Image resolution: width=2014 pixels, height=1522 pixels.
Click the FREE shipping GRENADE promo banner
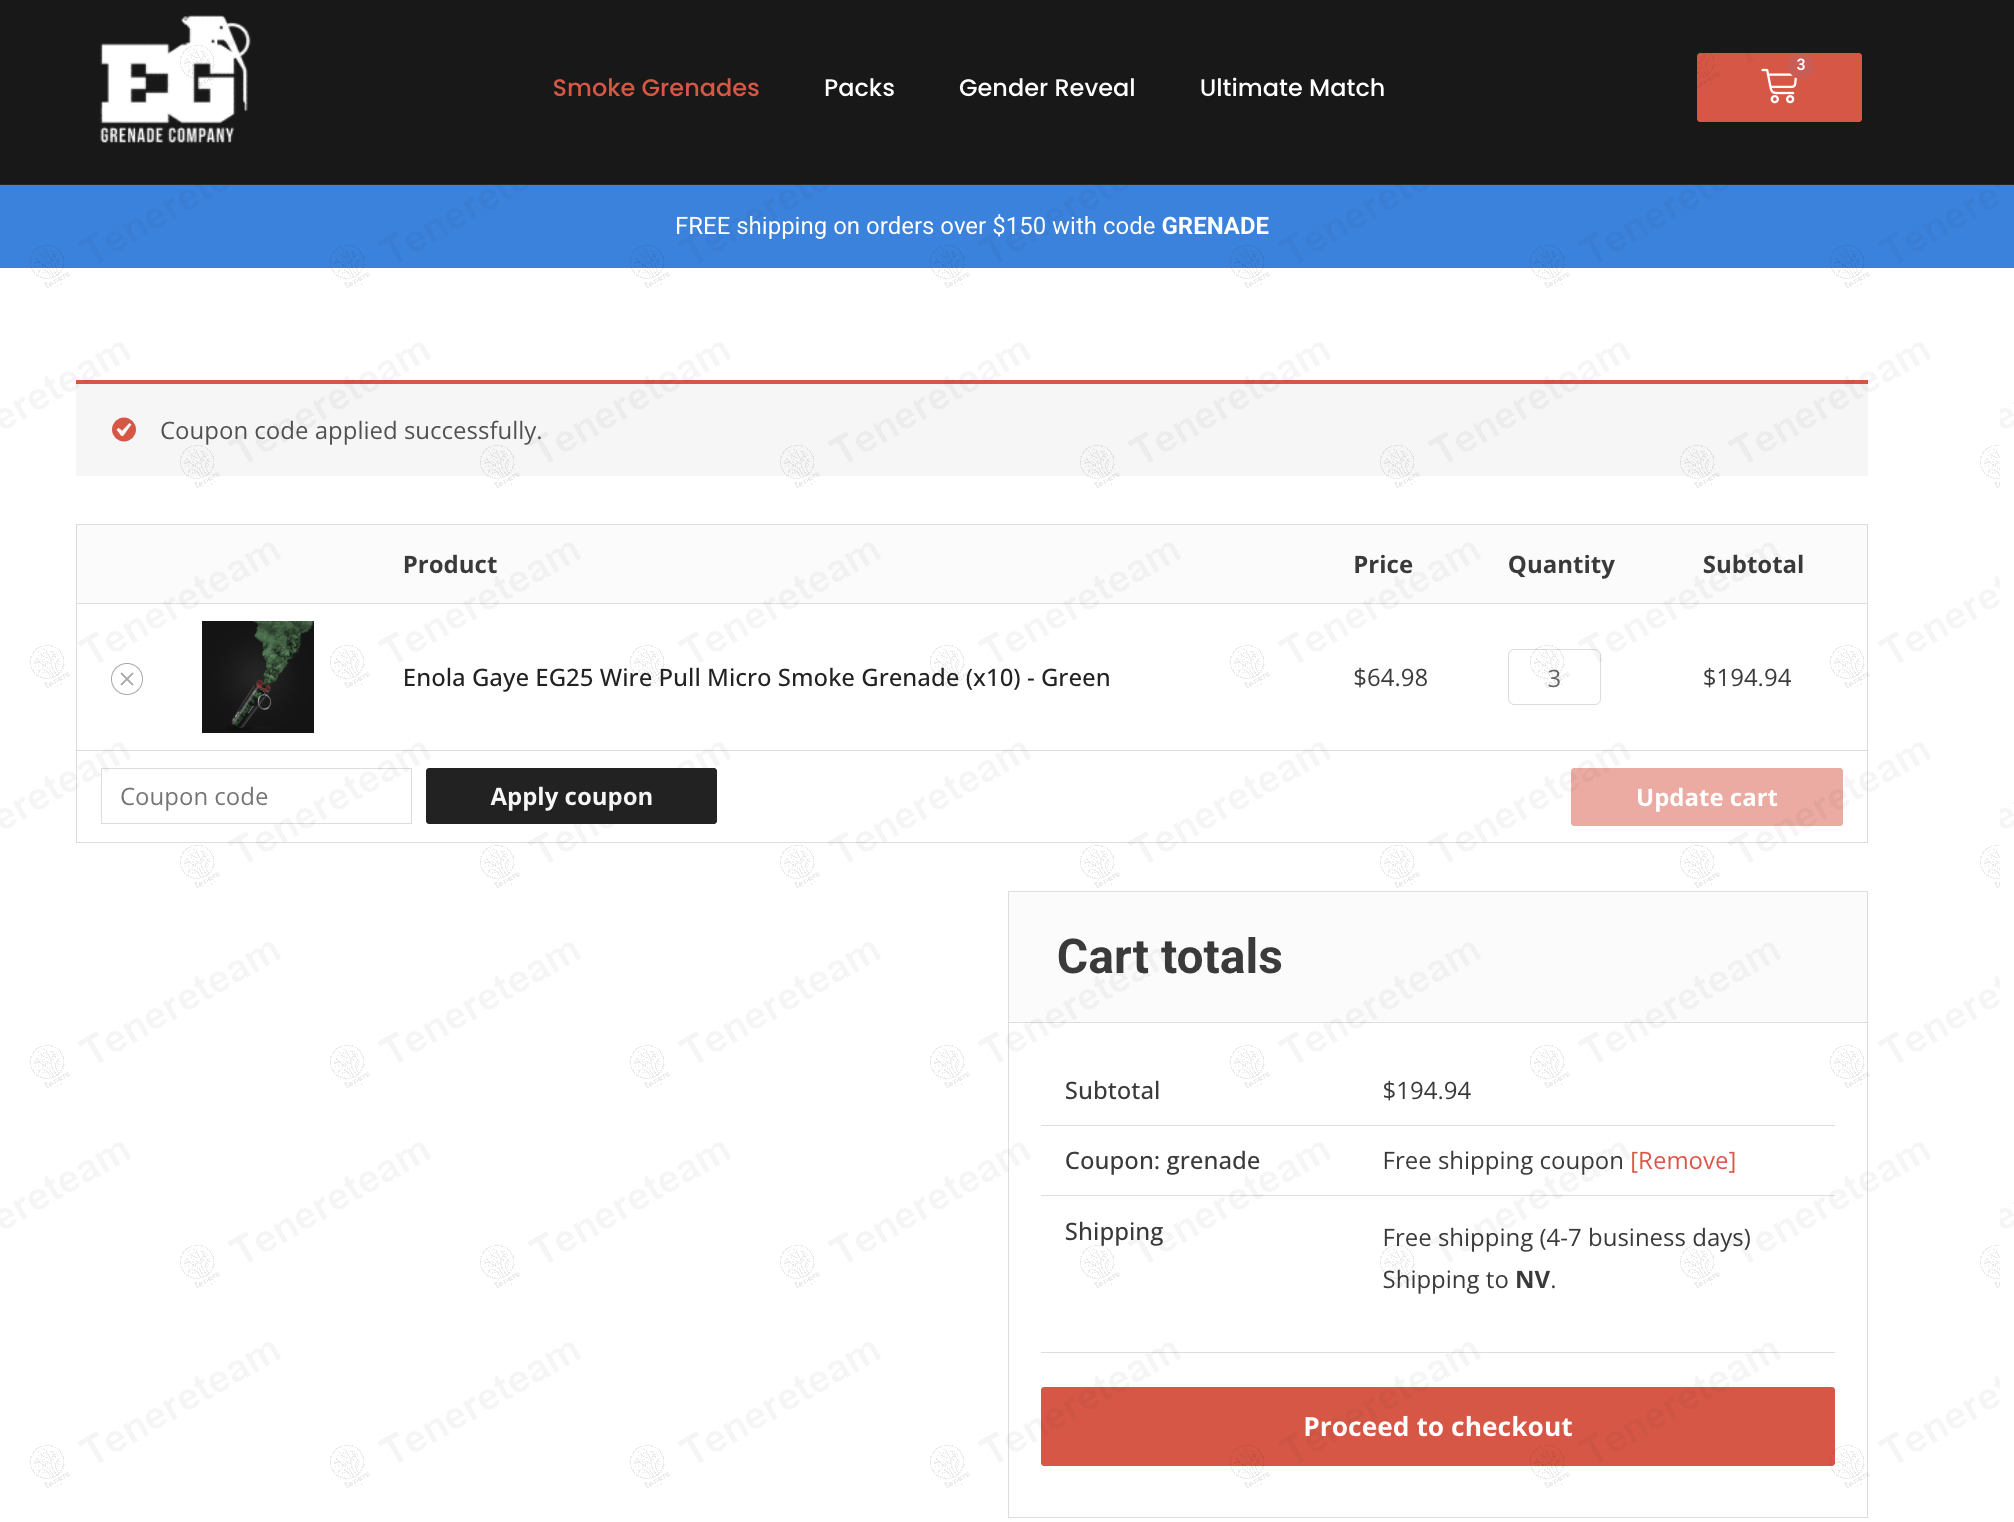[x=971, y=226]
